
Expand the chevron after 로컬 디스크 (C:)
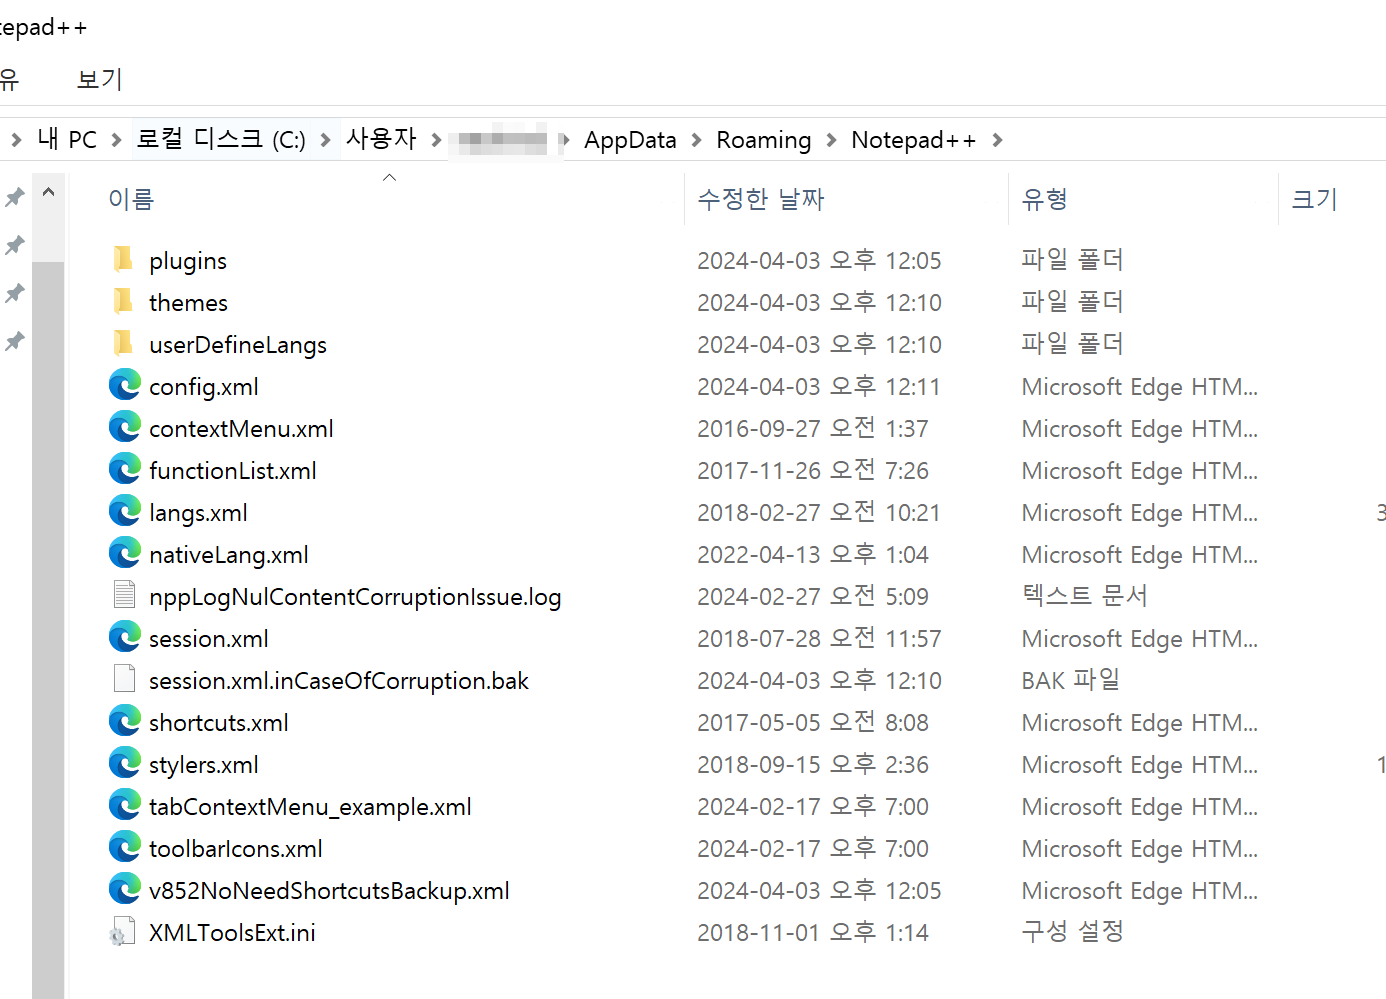325,140
